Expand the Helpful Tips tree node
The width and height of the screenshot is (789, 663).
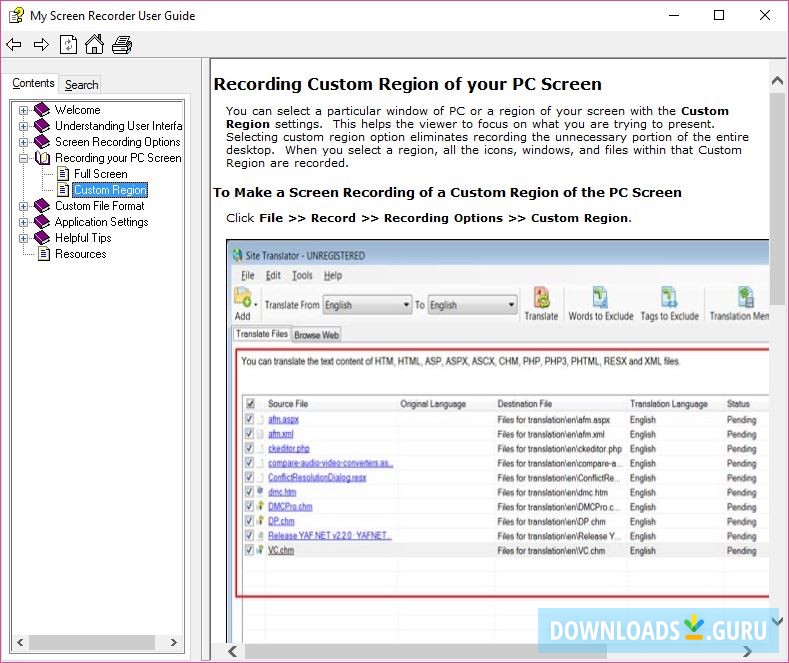(24, 238)
